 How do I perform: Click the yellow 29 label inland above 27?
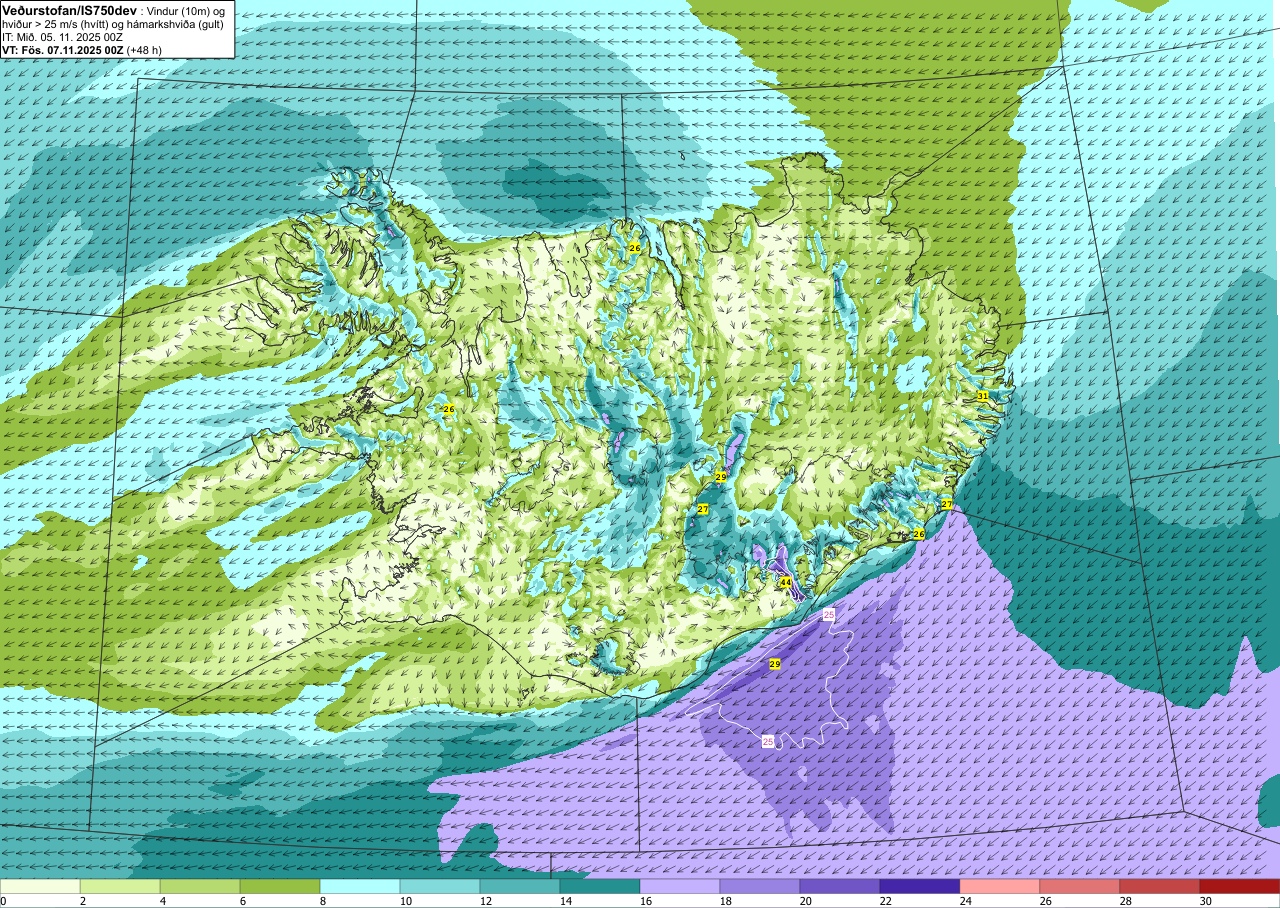tap(721, 478)
